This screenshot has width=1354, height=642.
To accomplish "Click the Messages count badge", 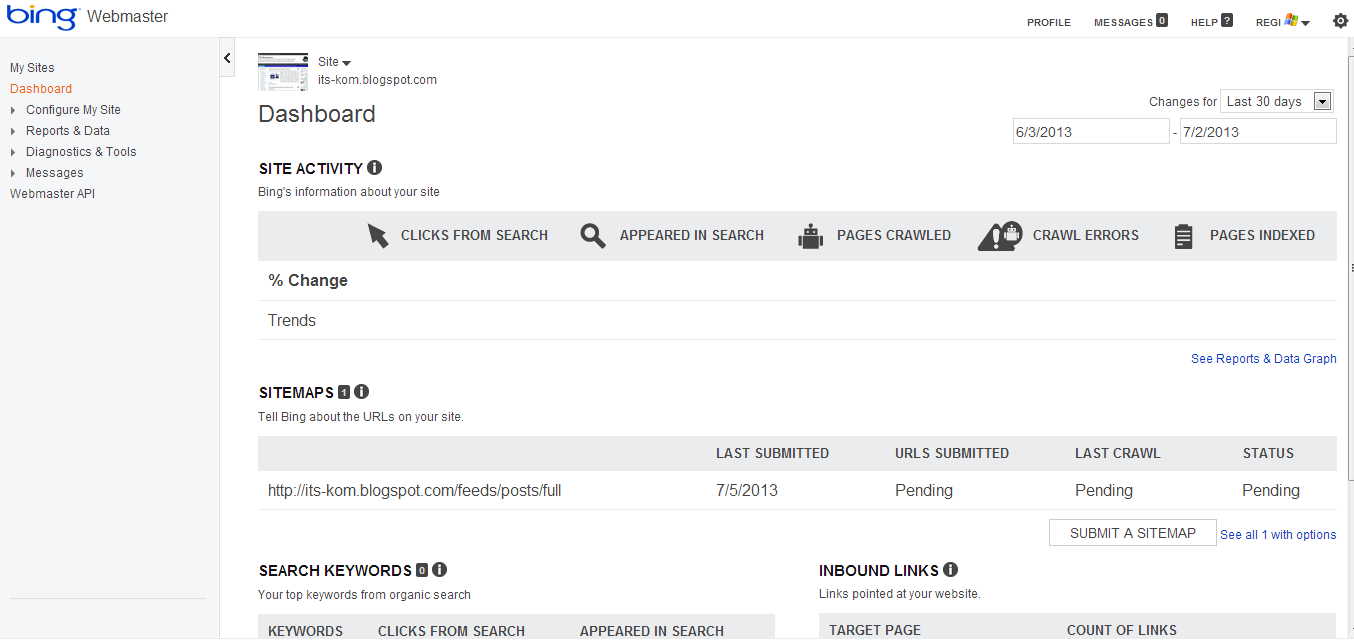I will [x=1162, y=20].
